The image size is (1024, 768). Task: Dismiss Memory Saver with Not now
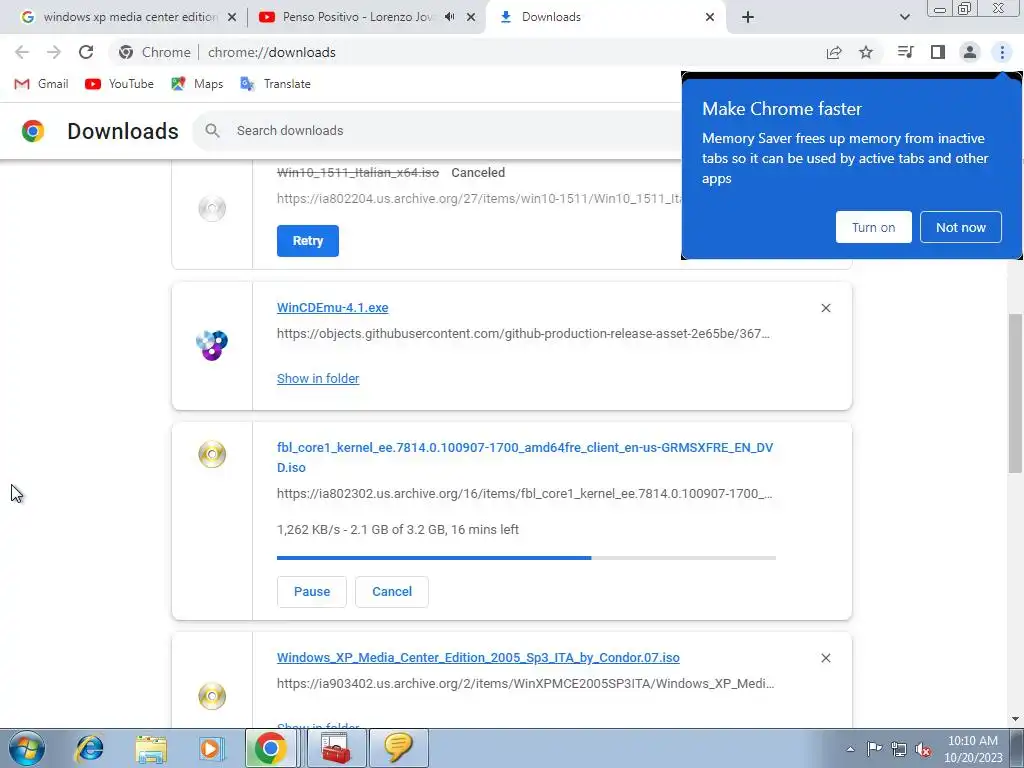pos(961,227)
